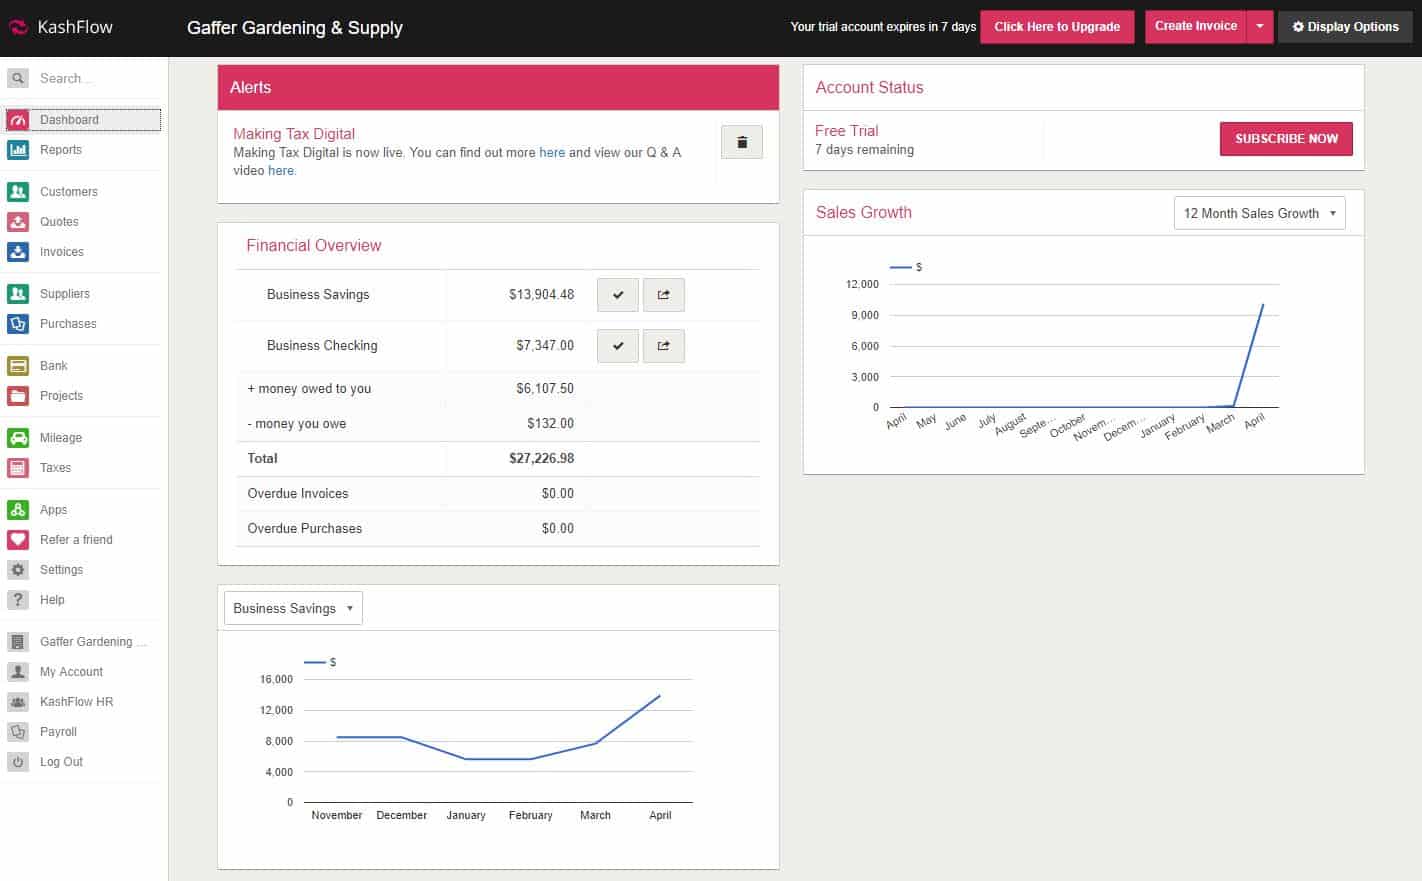Navigate to Bank in the sidebar

coord(54,366)
